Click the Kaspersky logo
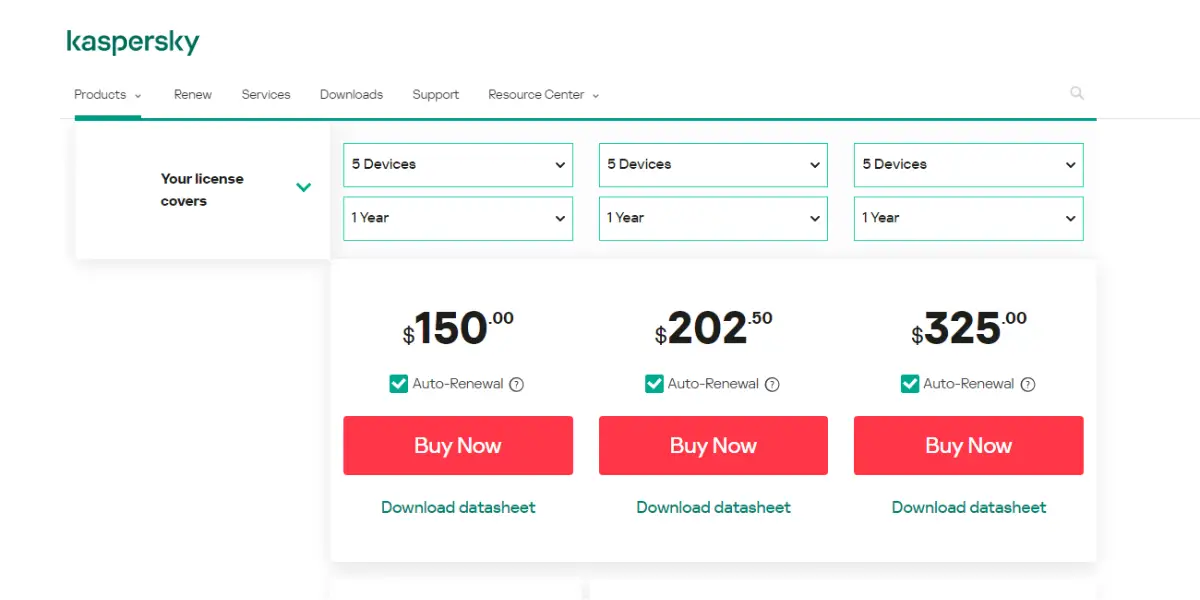Viewport: 1200px width, 600px height. pos(133,42)
